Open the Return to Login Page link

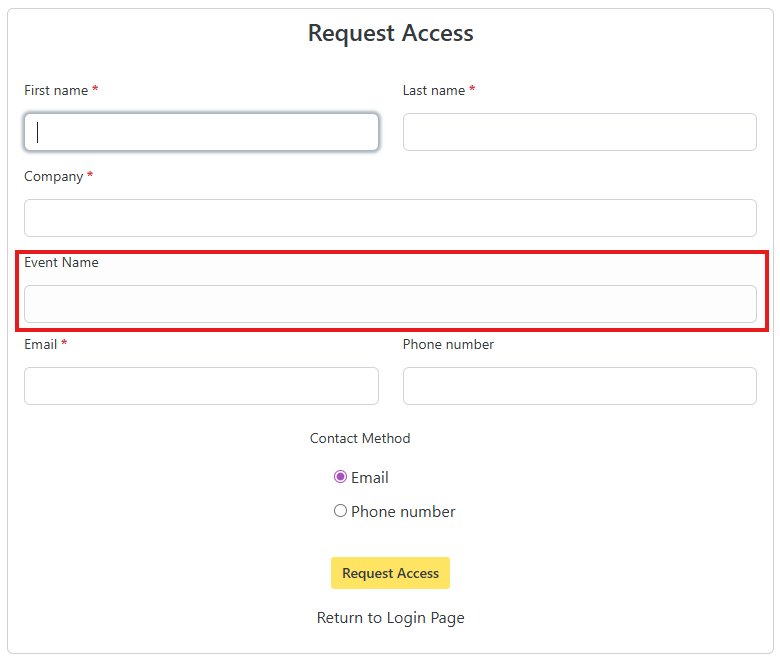point(390,618)
